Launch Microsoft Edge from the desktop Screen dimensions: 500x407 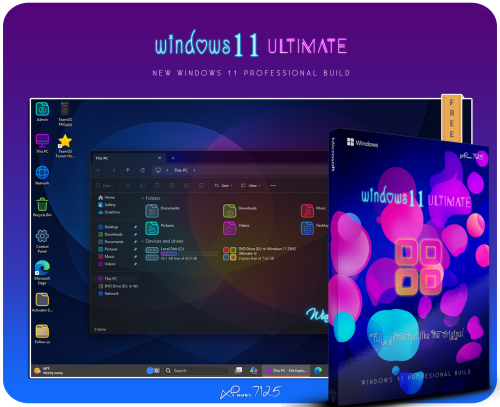coord(42,273)
